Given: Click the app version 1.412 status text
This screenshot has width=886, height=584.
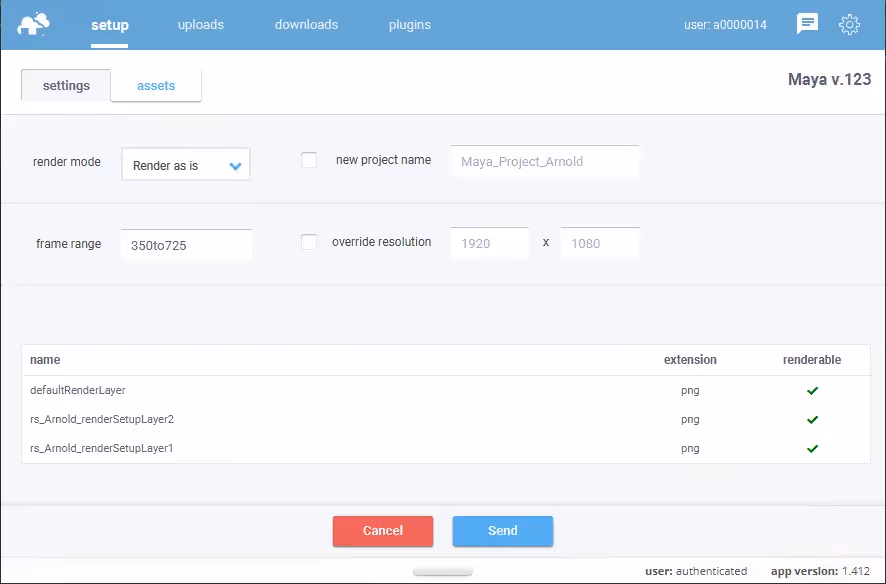Looking at the screenshot, I should [x=820, y=571].
